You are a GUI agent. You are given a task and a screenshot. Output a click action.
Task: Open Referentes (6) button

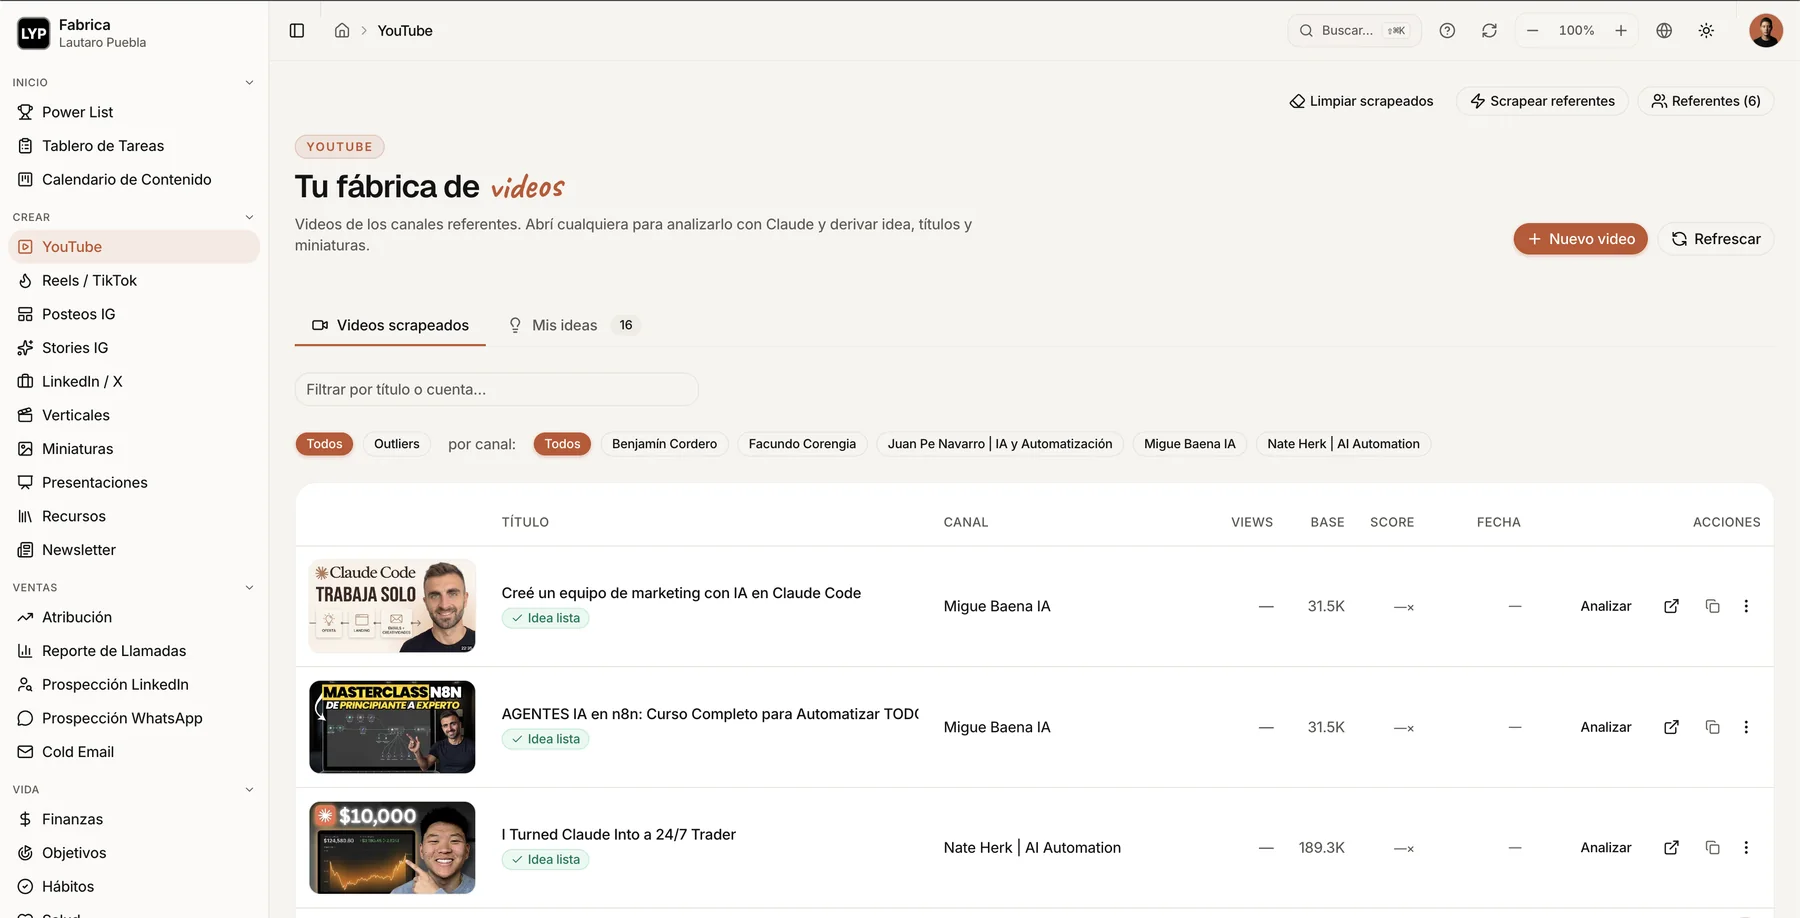1705,101
